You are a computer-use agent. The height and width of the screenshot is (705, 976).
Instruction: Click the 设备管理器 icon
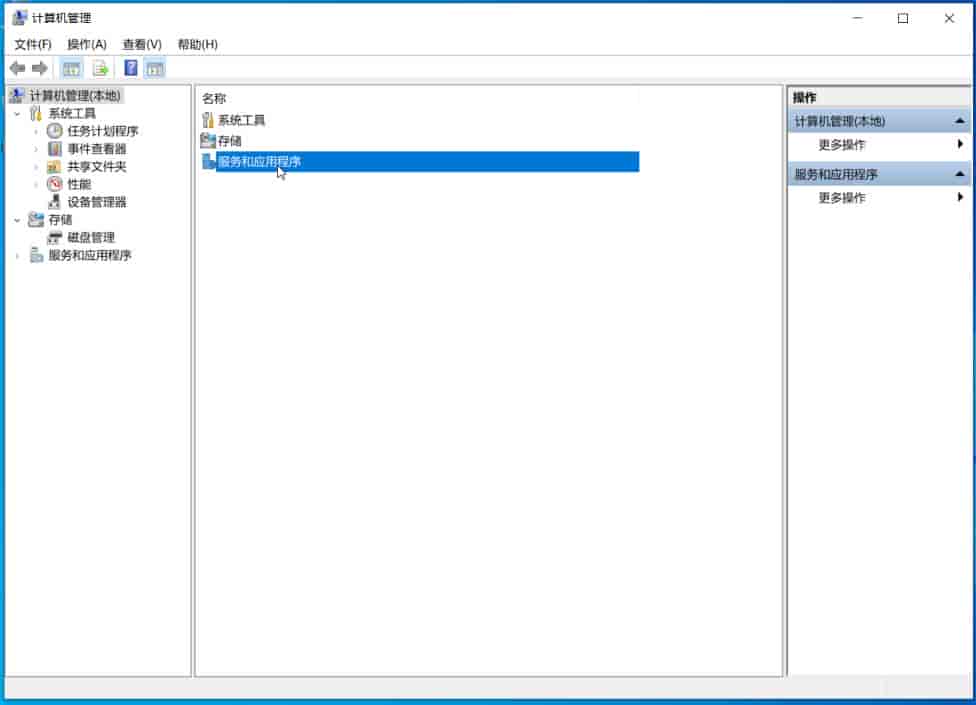pyautogui.click(x=55, y=202)
